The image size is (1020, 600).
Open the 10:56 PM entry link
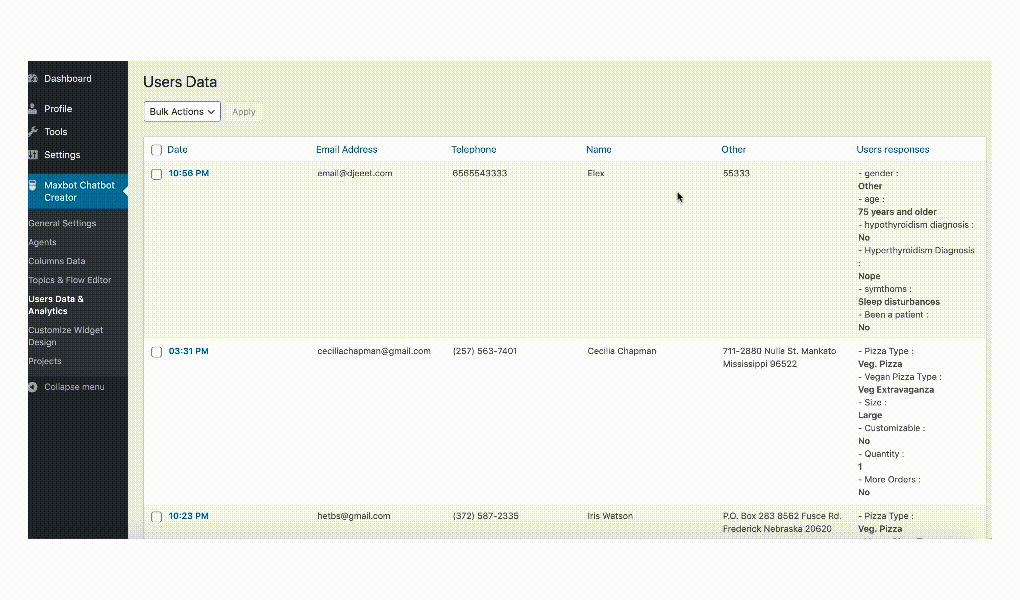(x=189, y=173)
